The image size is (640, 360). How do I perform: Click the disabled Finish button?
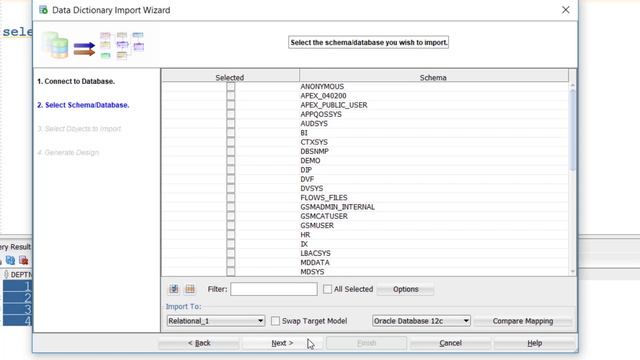pyautogui.click(x=367, y=343)
